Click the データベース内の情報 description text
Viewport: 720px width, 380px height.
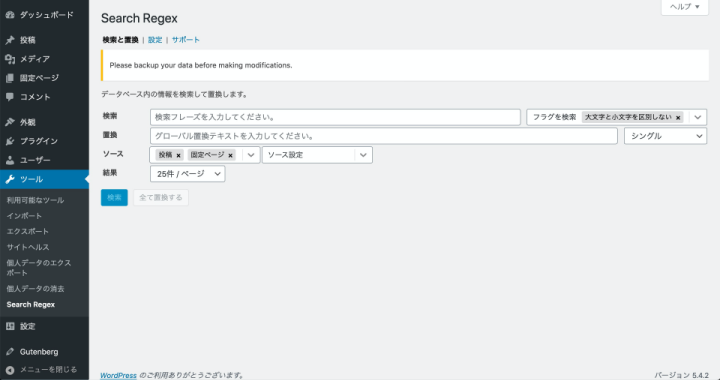tap(174, 95)
